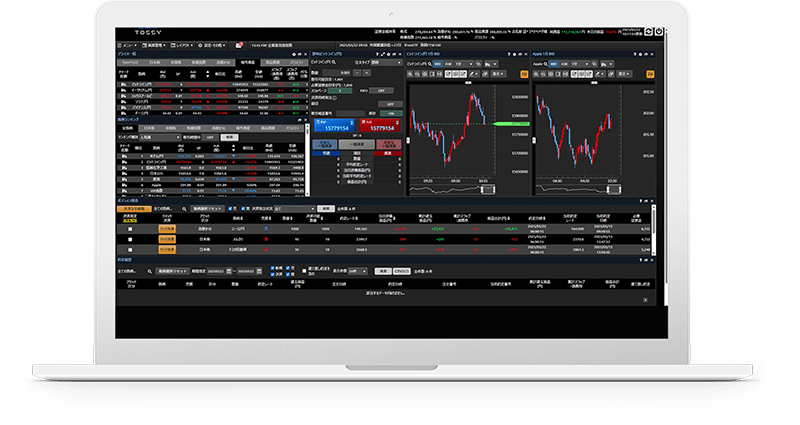Viewport: 800px width, 425px height.
Task: Select the highlighted crypto tab in price list
Action: tap(244, 61)
